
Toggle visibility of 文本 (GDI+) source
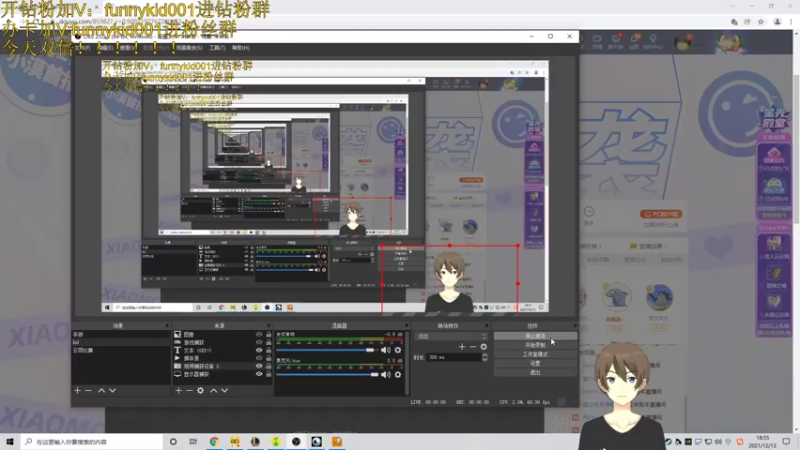(259, 351)
